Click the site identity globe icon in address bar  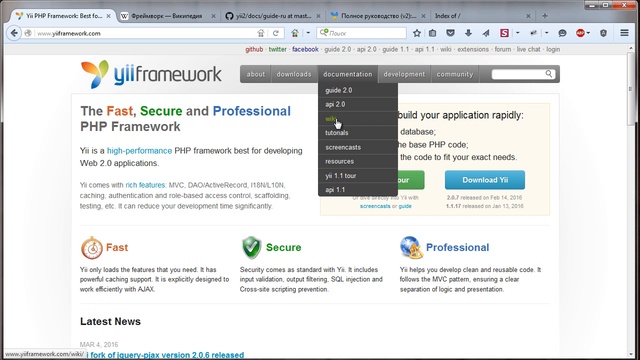(x=28, y=33)
